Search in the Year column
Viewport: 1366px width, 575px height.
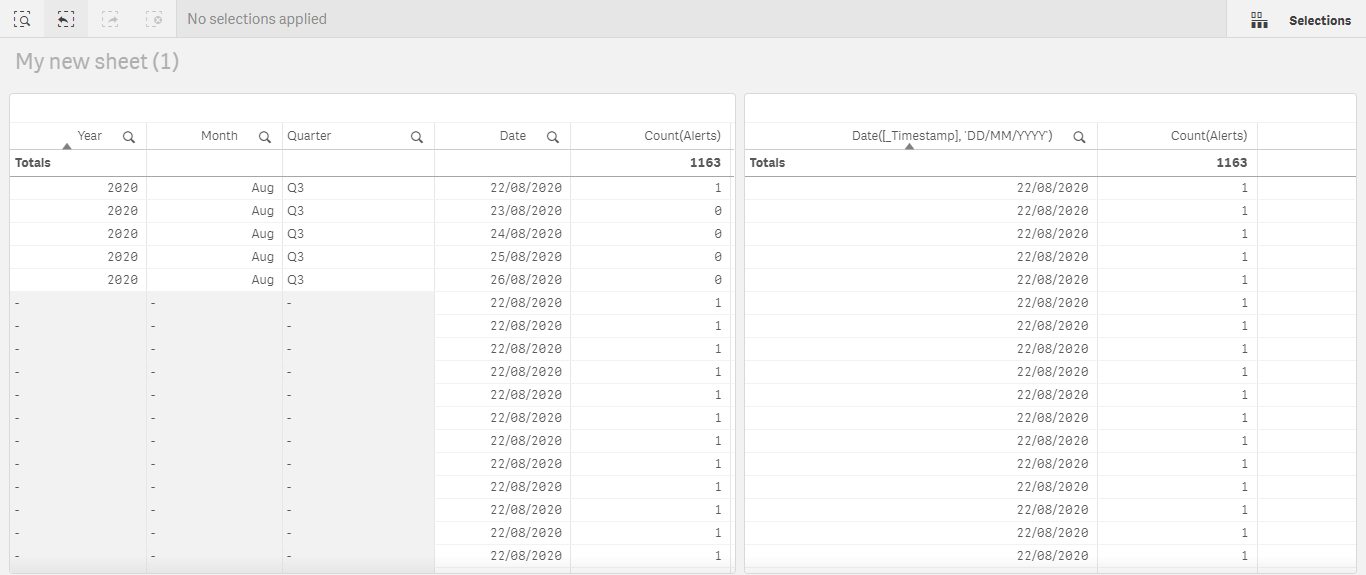click(x=129, y=137)
